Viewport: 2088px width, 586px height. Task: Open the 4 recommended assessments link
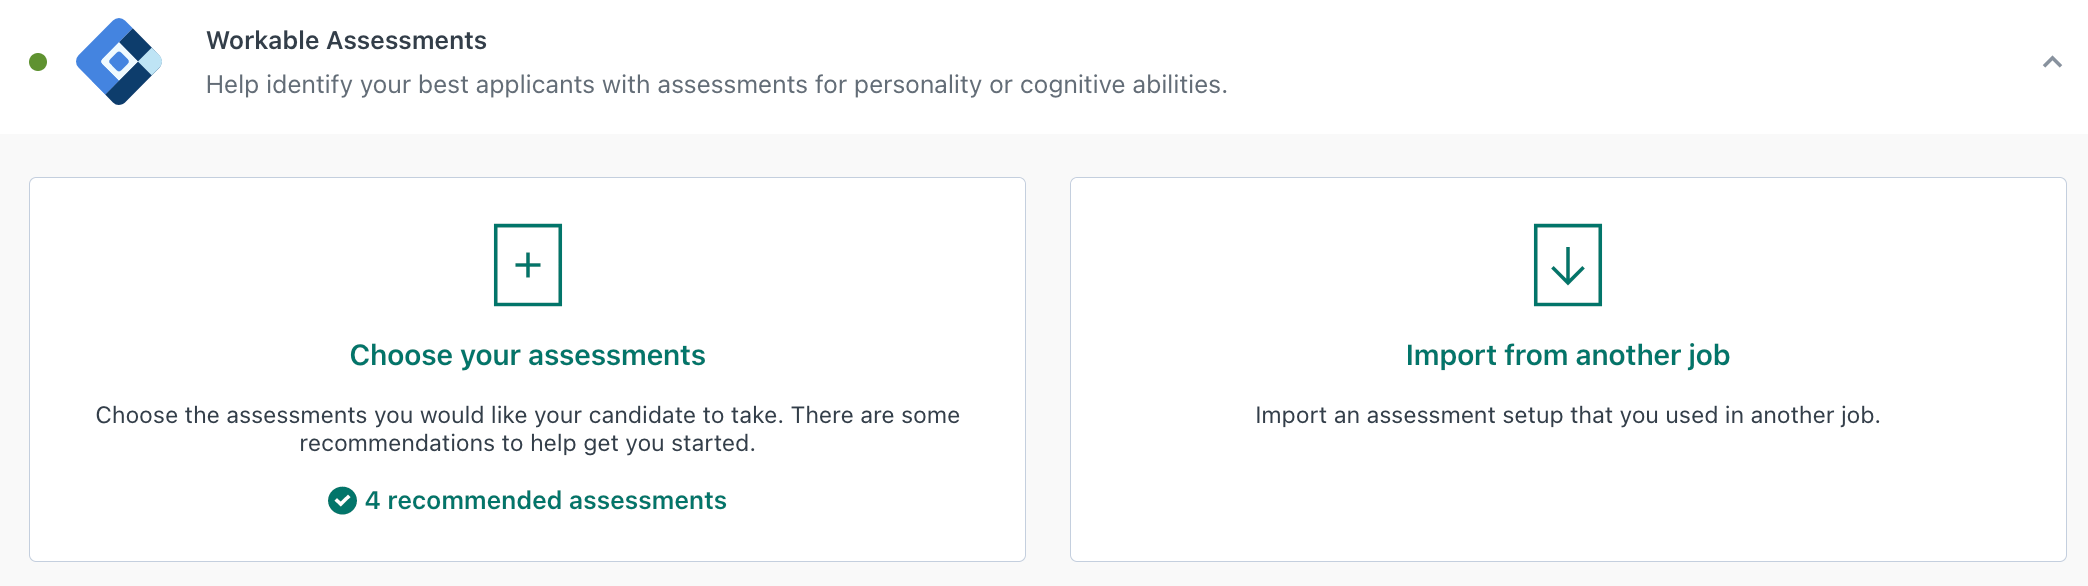pyautogui.click(x=545, y=500)
